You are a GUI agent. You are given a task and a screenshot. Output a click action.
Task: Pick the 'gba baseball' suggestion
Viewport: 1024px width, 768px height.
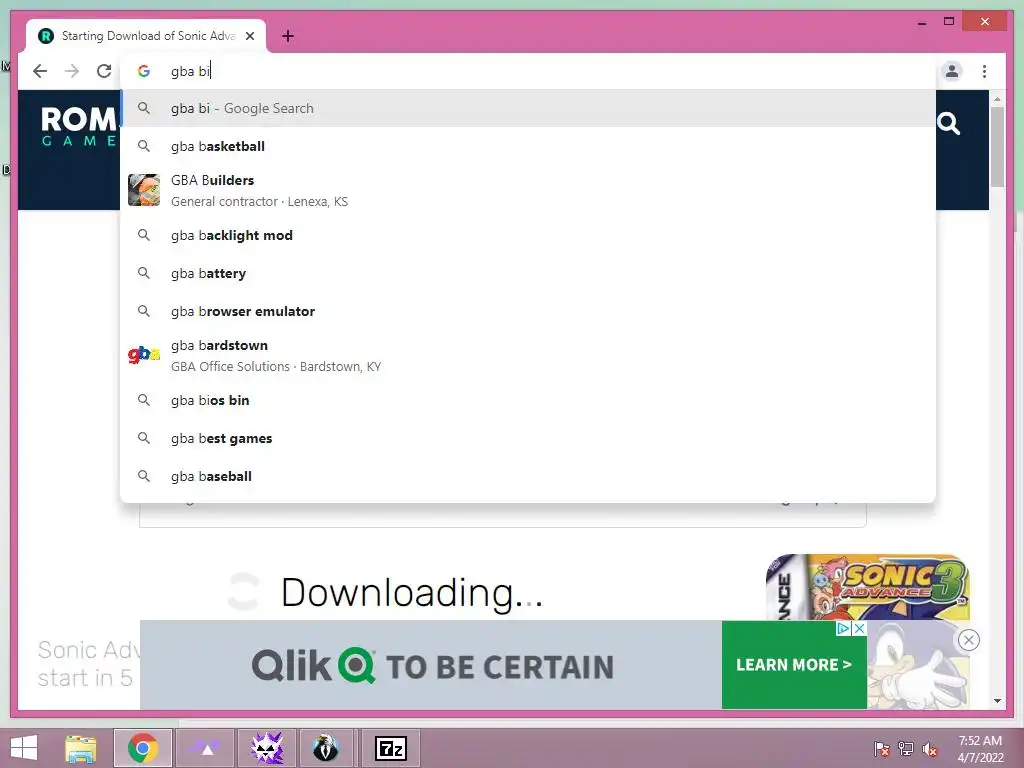tap(528, 476)
